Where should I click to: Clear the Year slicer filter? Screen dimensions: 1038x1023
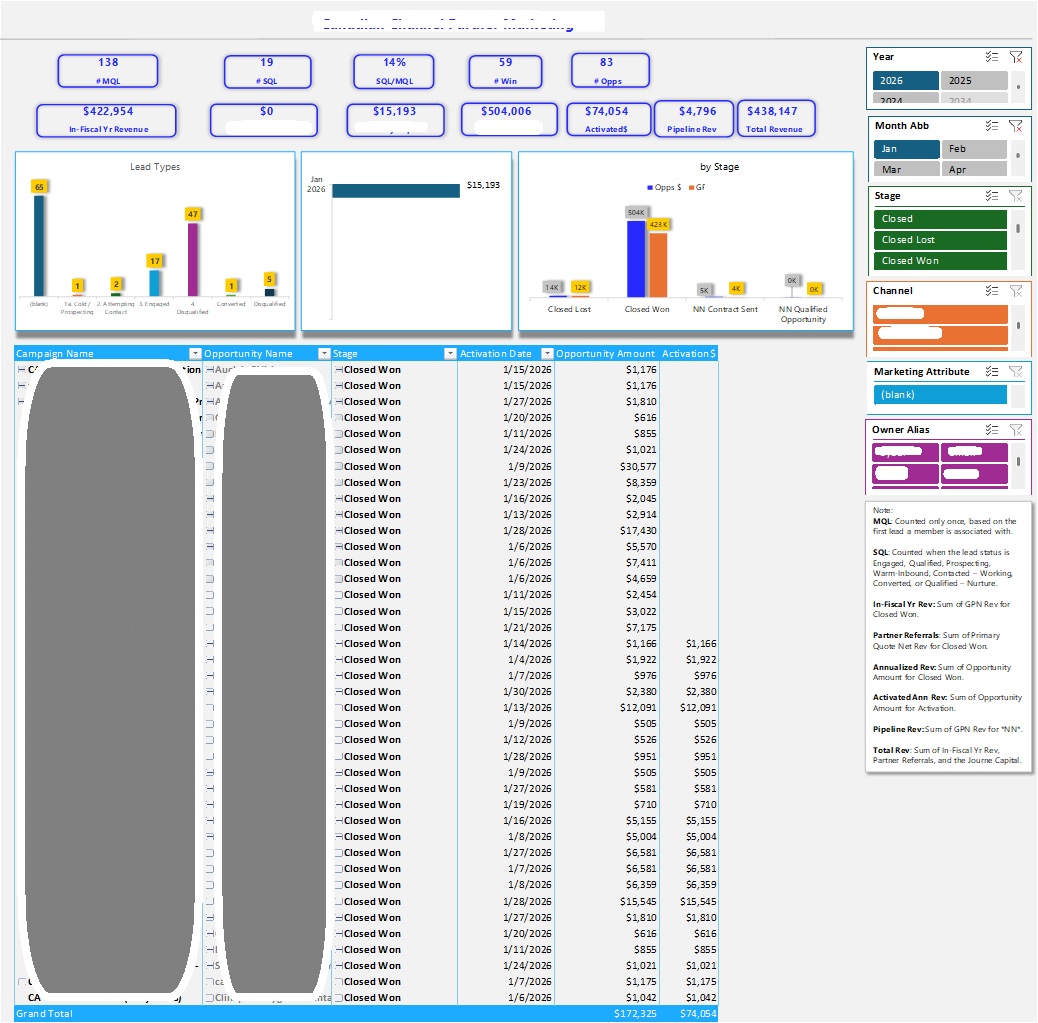1015,57
